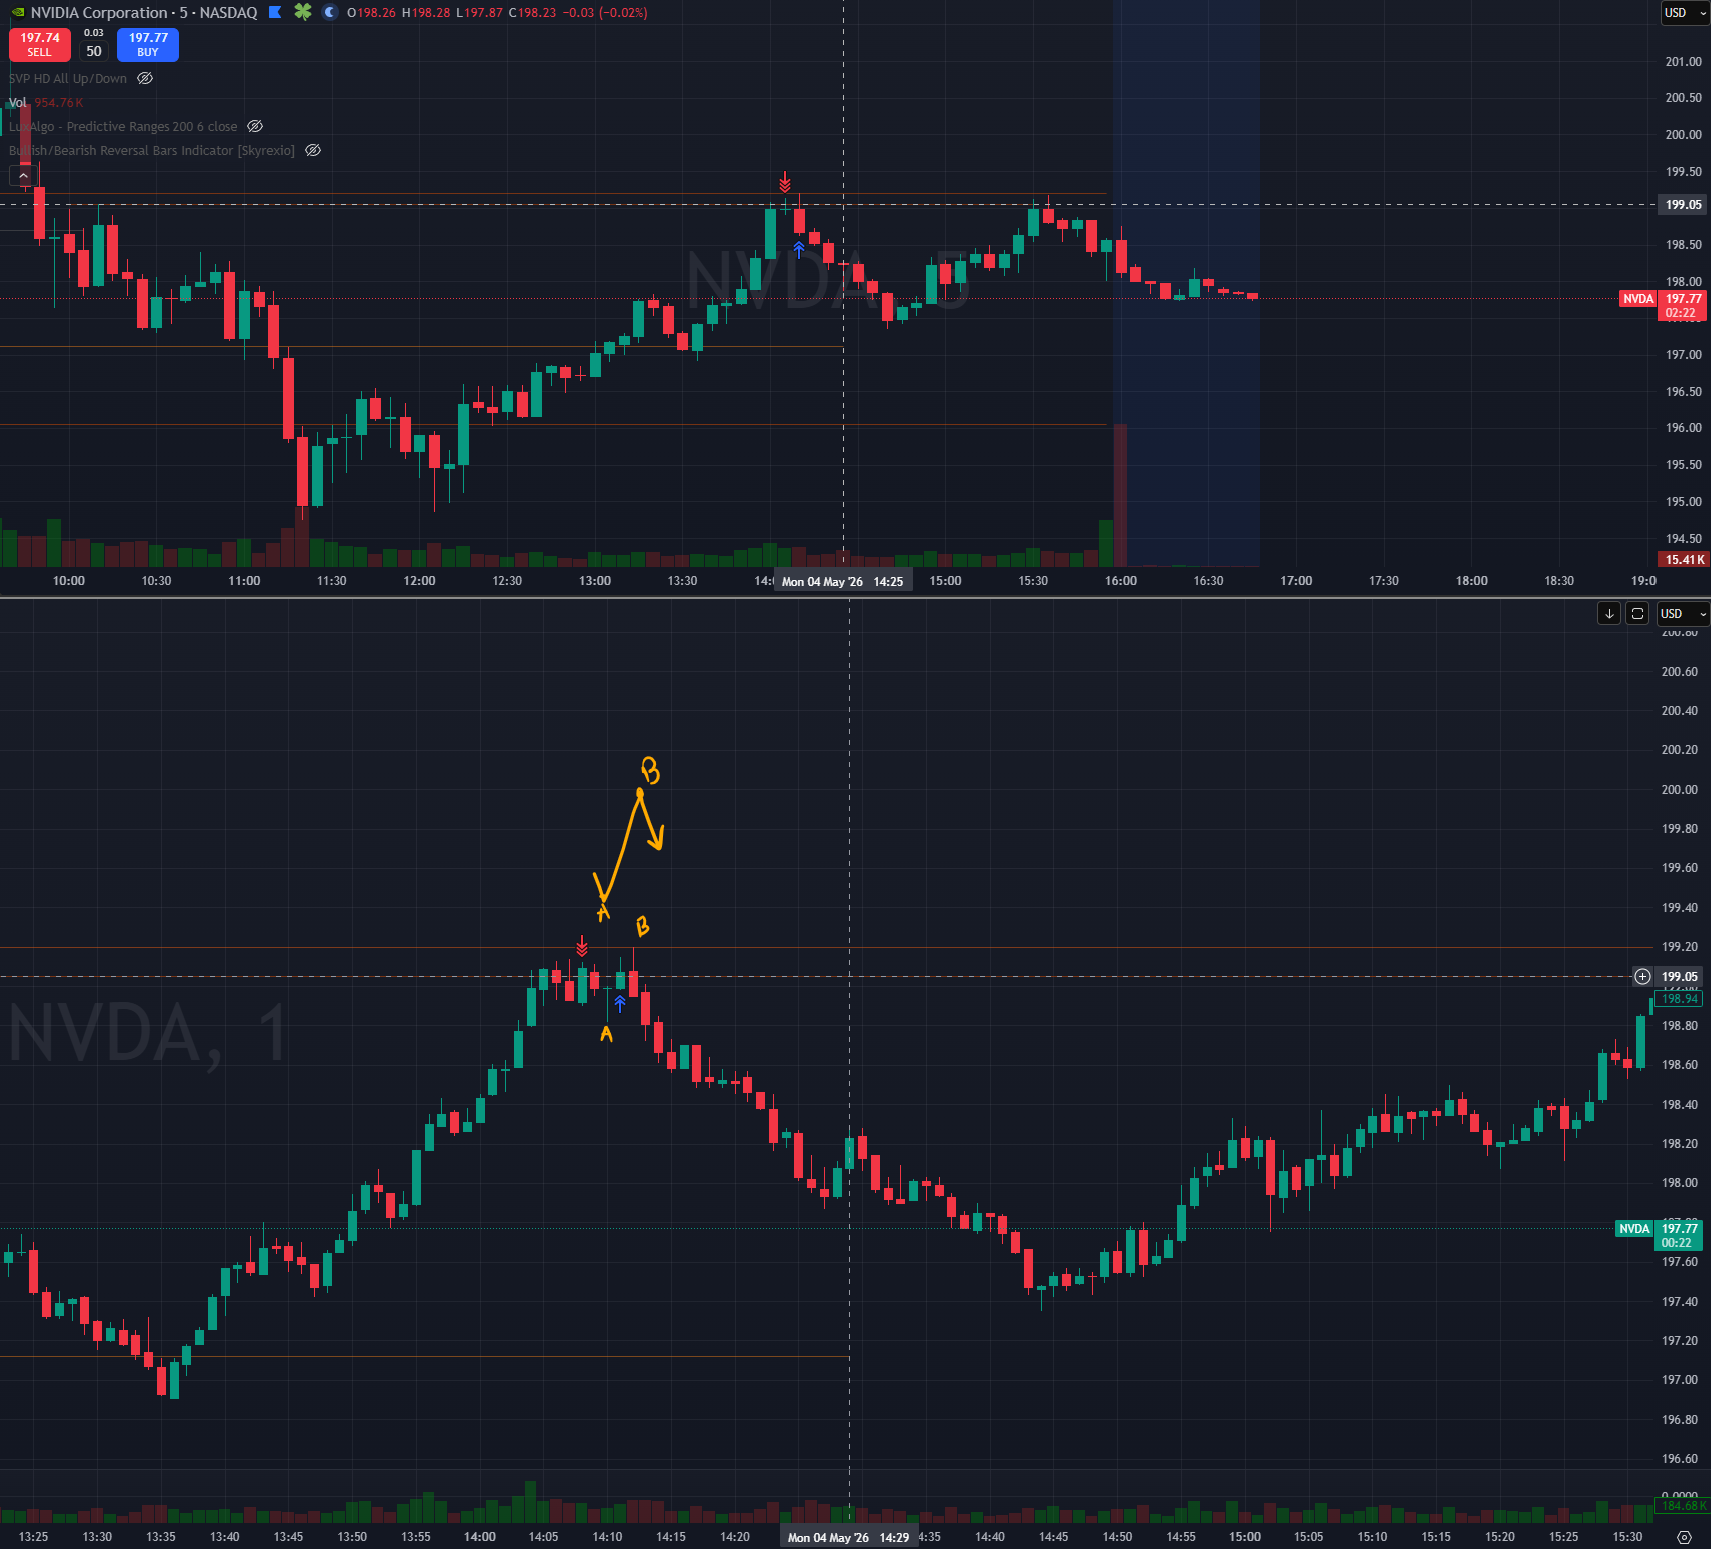Click the plus icon on 199.05 price label
The height and width of the screenshot is (1549, 1711).
(x=1642, y=976)
